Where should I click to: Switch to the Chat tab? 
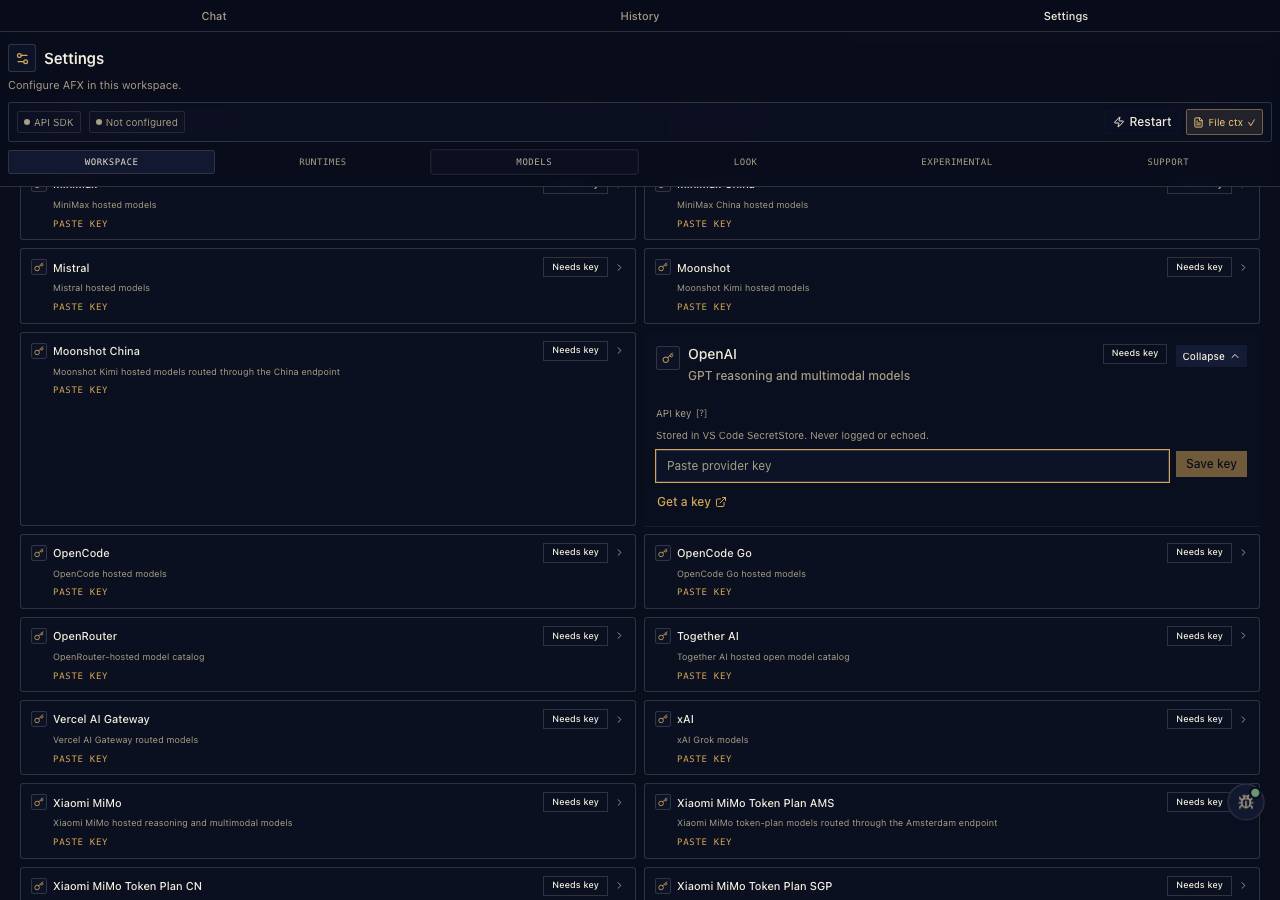tap(214, 16)
